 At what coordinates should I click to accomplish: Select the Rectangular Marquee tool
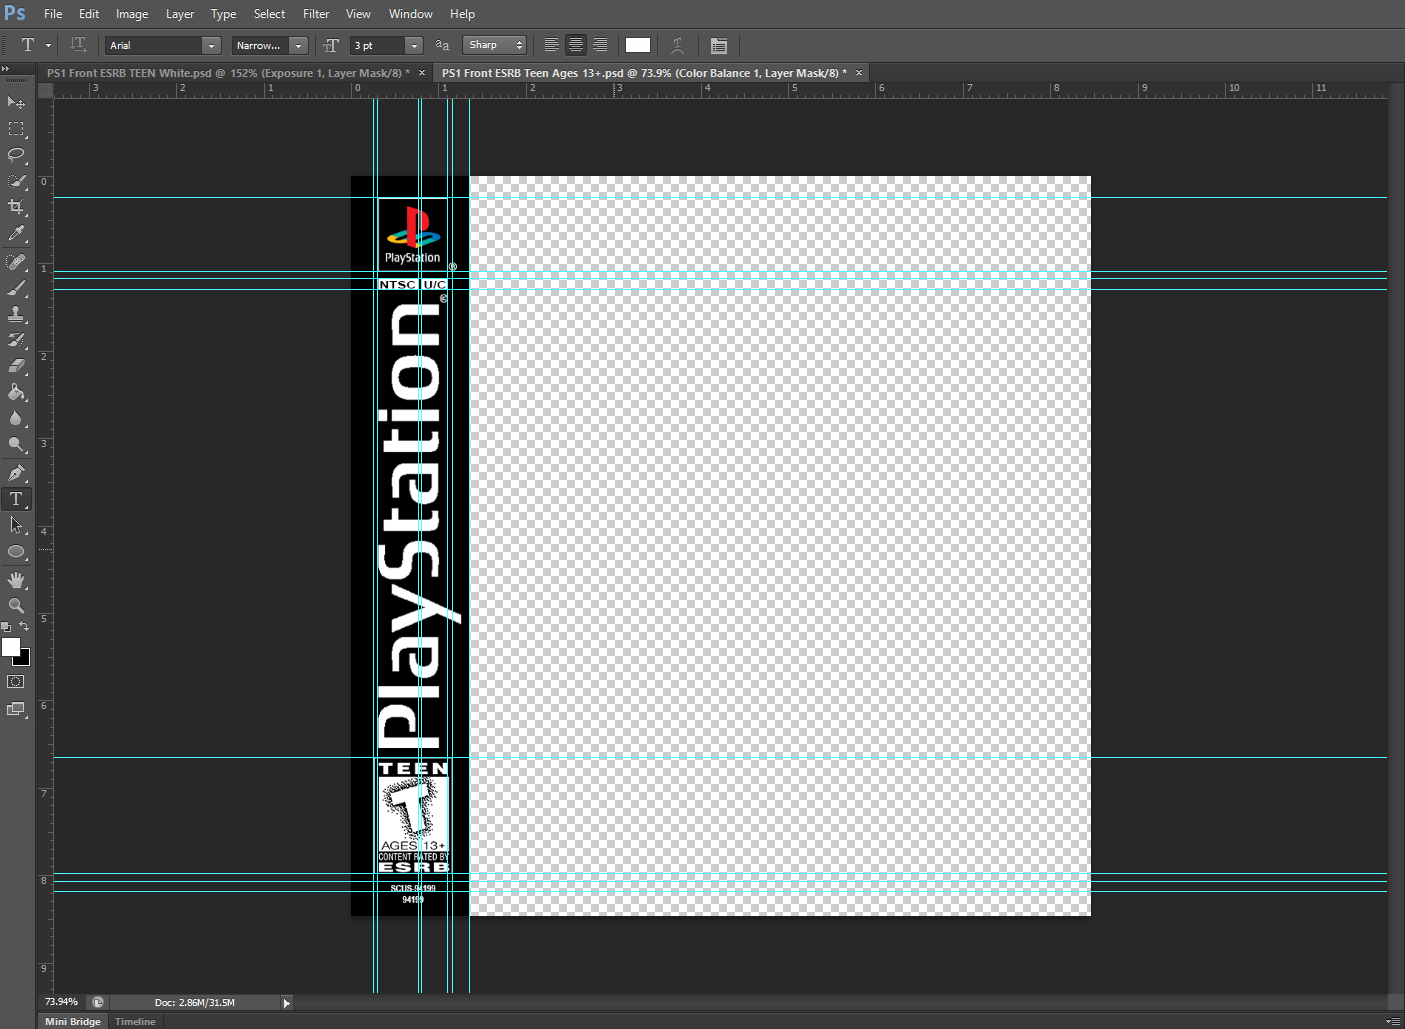coord(16,129)
